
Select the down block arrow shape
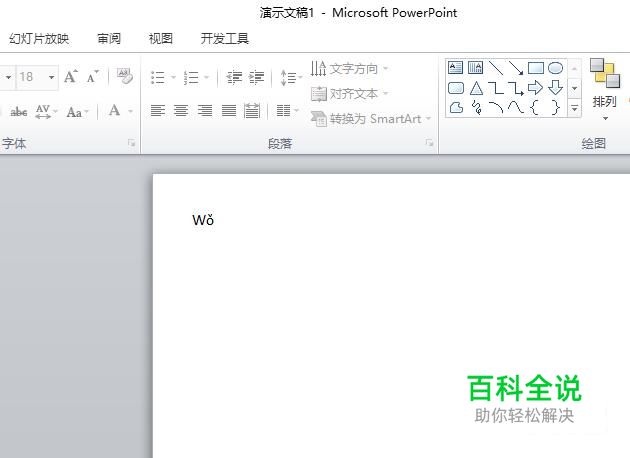pos(555,87)
